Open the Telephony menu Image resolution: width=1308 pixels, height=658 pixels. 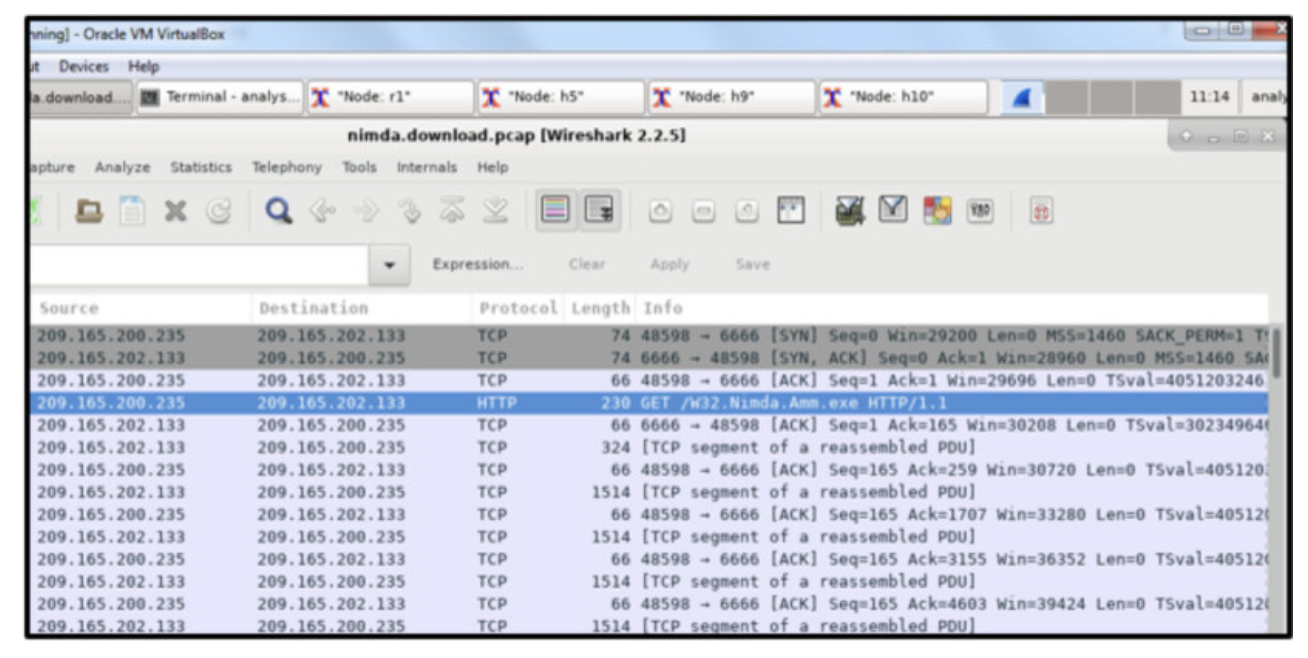[287, 167]
